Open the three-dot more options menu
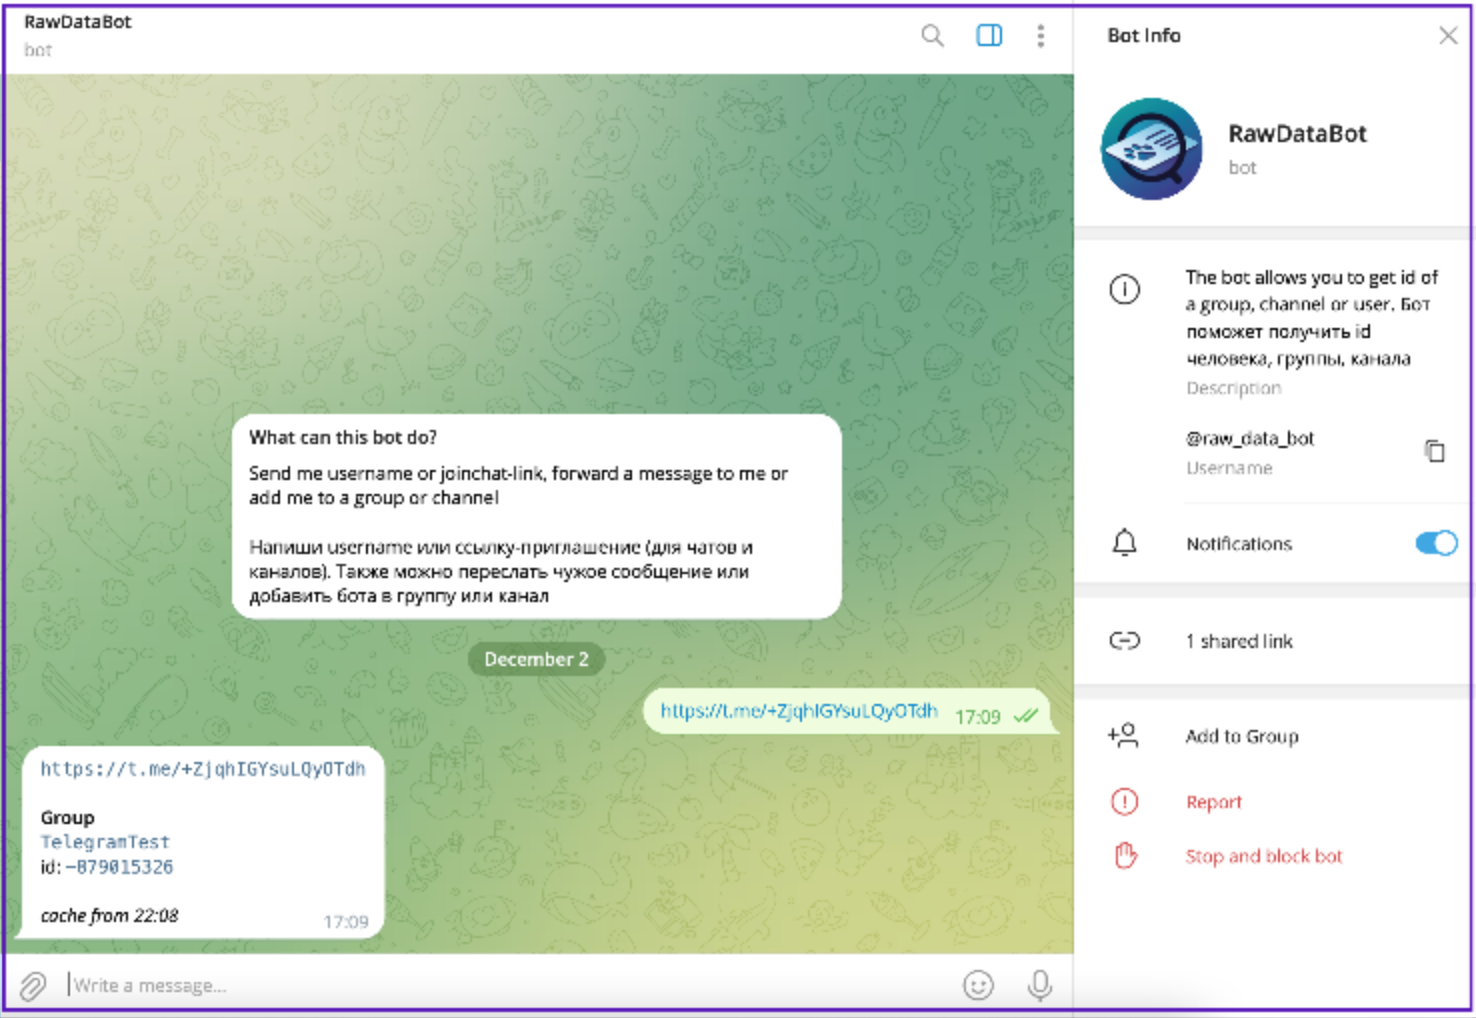This screenshot has height=1018, width=1476. 1040,37
